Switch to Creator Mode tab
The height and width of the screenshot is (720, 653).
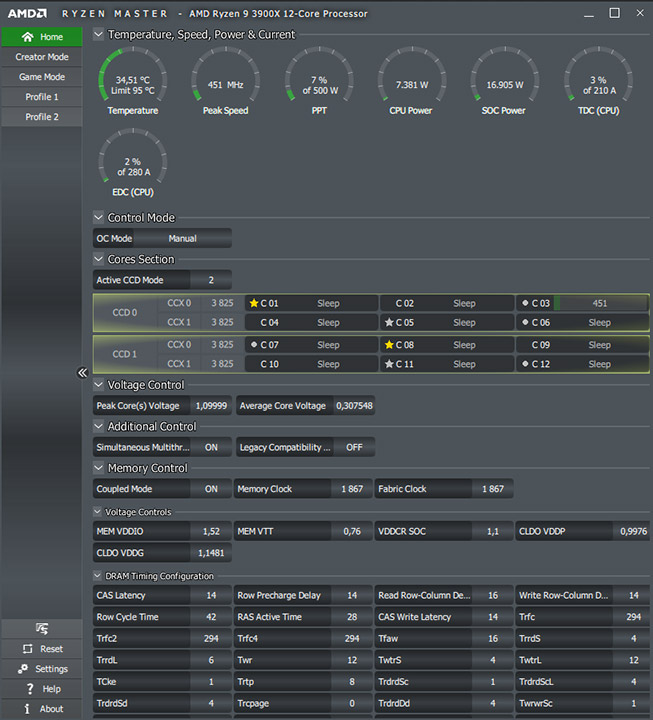42,57
